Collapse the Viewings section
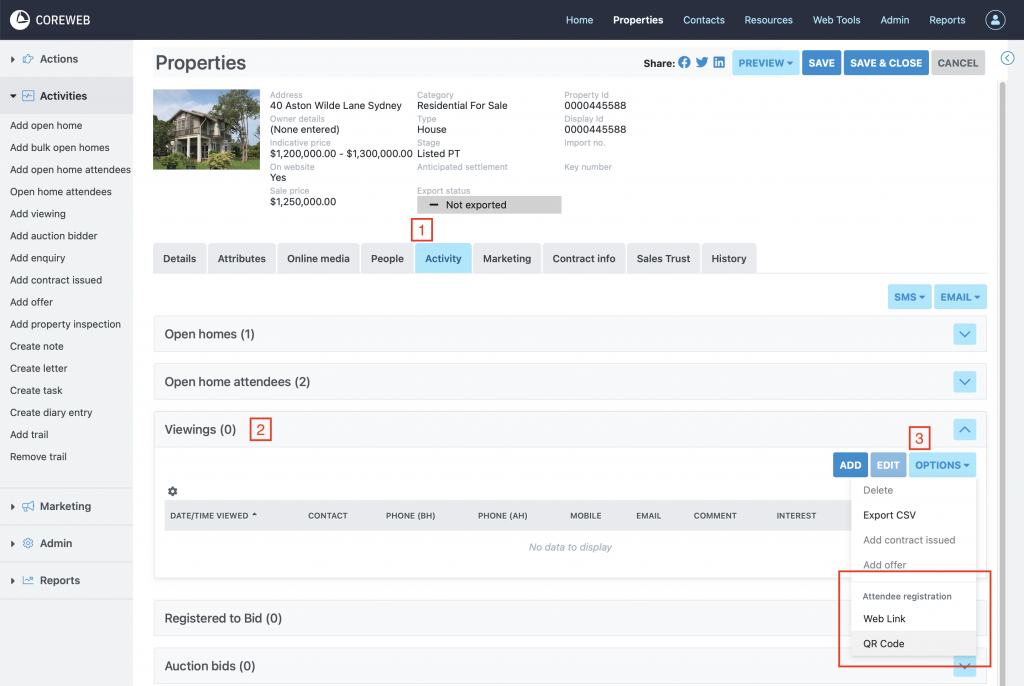 (964, 430)
